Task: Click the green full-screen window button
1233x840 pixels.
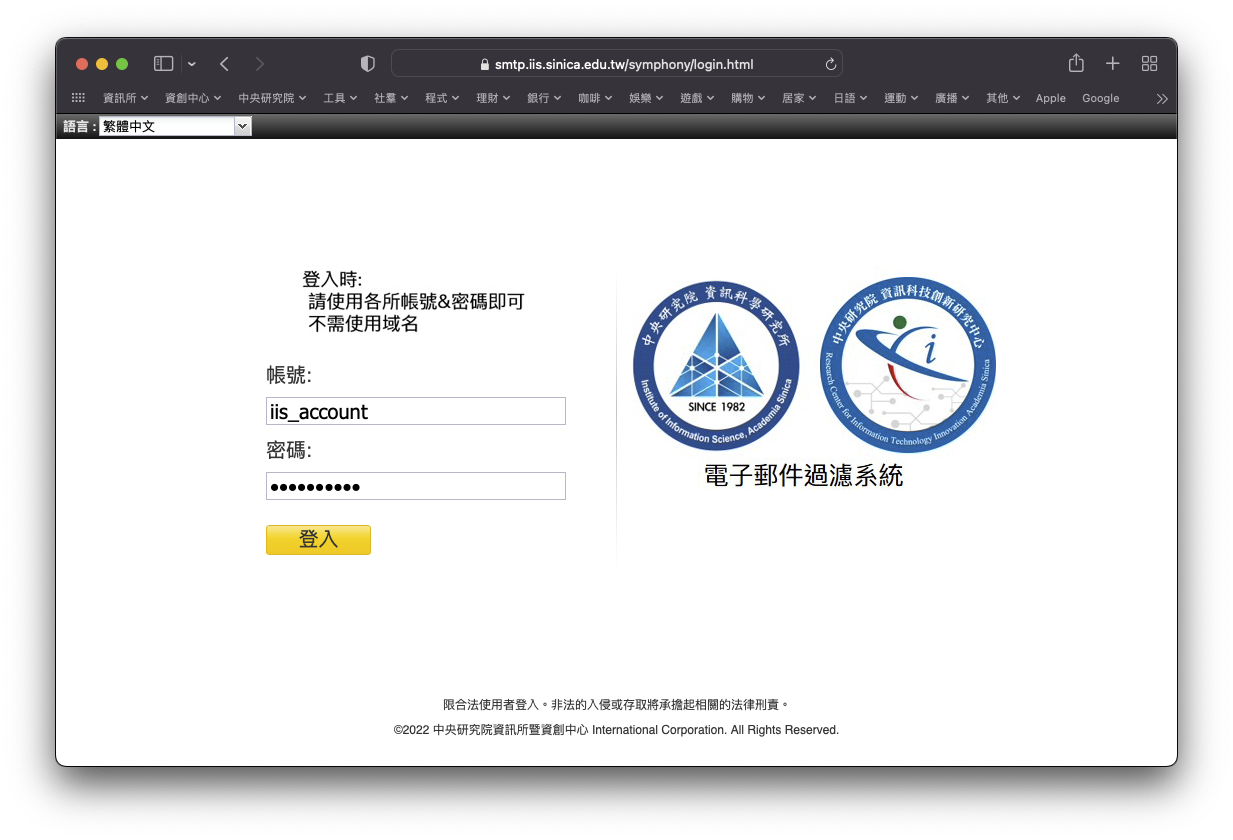Action: pos(122,64)
